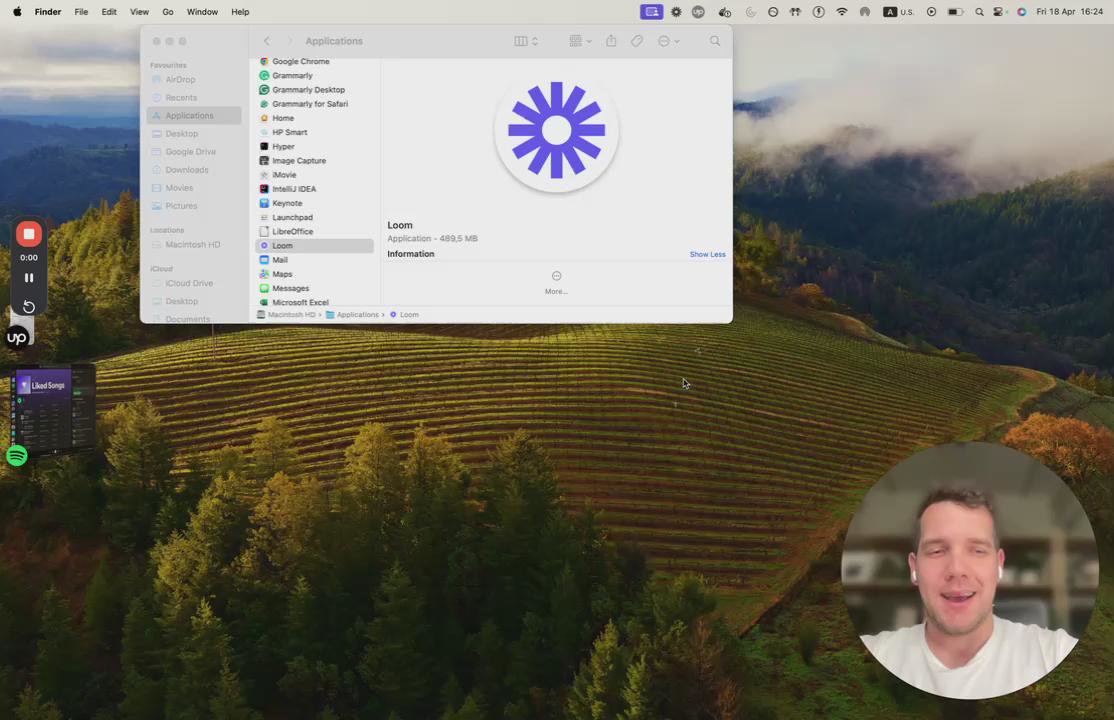Click the Siri icon in menu bar
This screenshot has height=720, width=1114.
pyautogui.click(x=1022, y=11)
